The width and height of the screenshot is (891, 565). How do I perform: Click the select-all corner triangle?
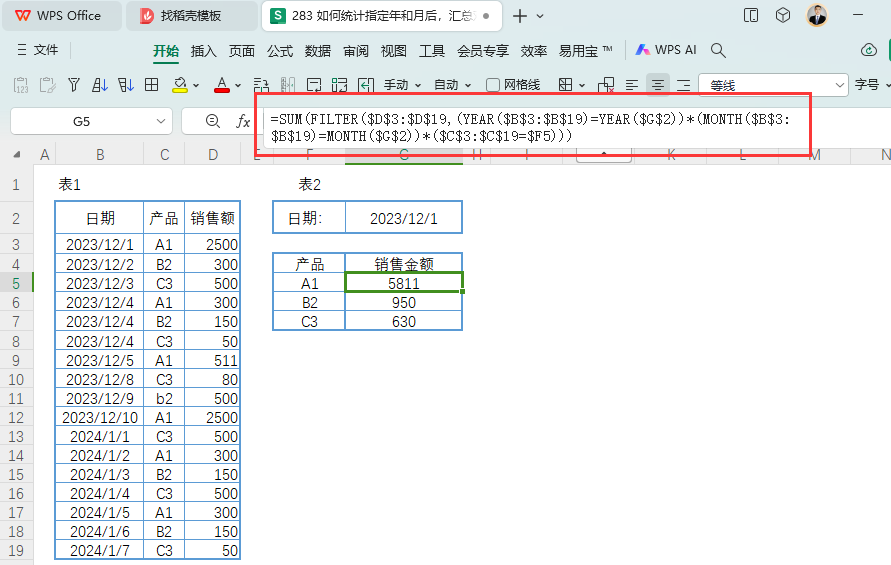[x=16, y=154]
